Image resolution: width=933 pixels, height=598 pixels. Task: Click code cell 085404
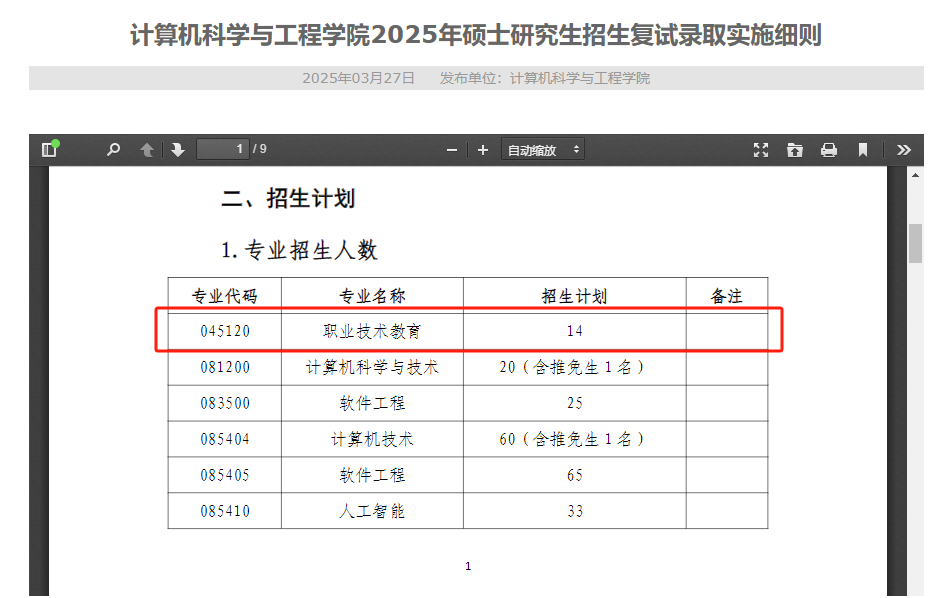click(225, 439)
